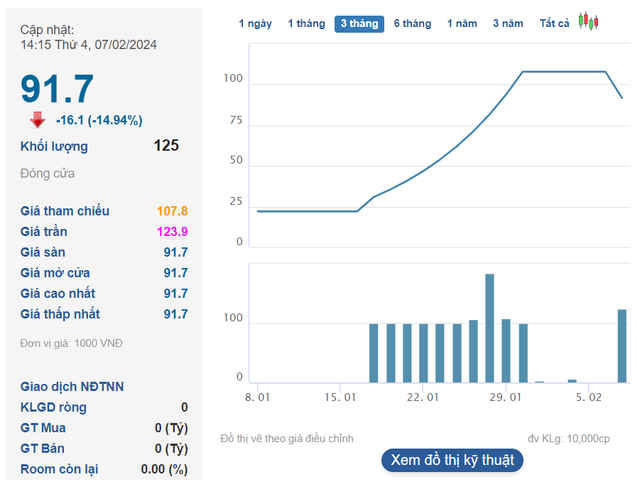Switch chart to '1 năm' range
This screenshot has height=482, width=640.
click(462, 23)
